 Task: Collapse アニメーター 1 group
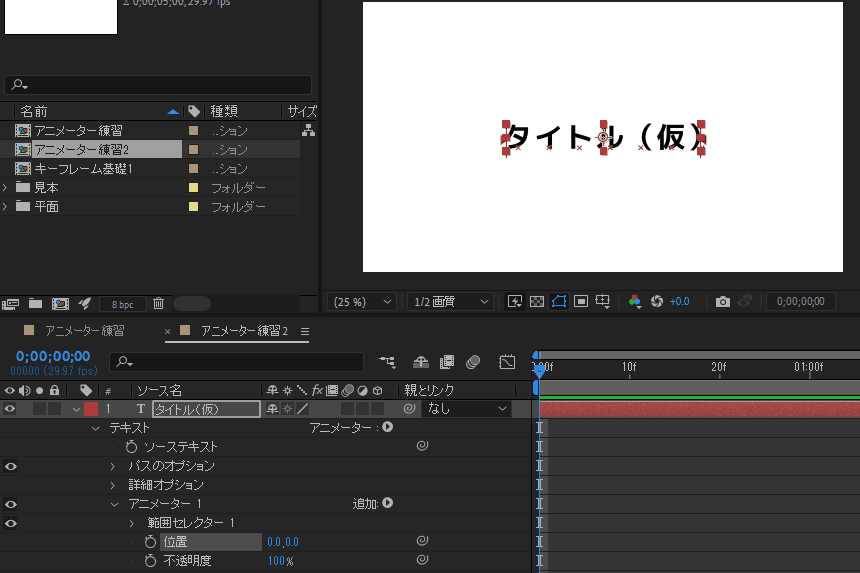point(114,504)
